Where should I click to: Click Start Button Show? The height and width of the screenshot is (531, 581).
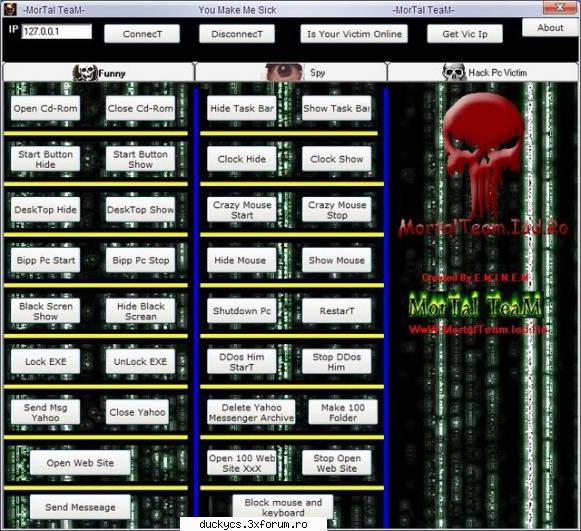pos(140,159)
